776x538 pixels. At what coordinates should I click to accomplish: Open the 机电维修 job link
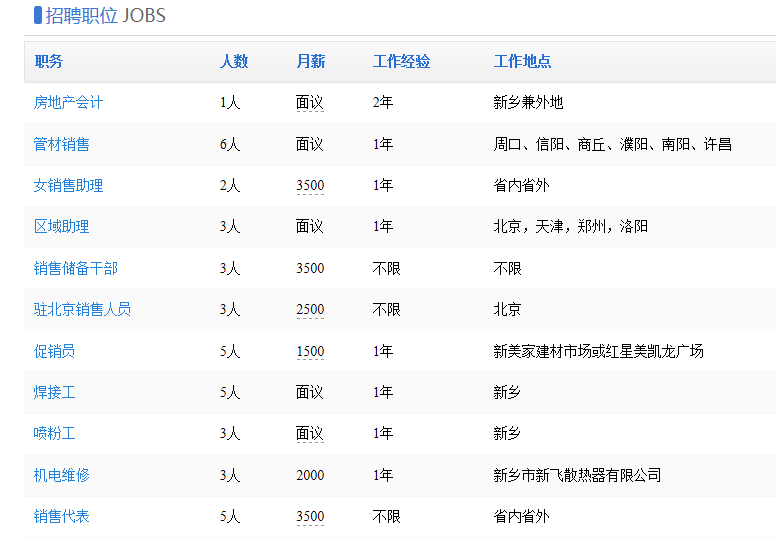point(61,475)
